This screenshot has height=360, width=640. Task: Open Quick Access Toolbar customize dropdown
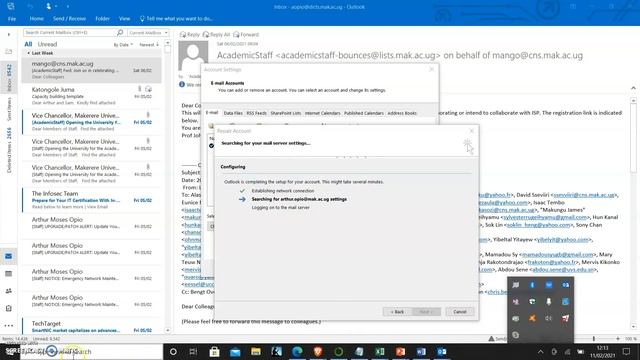click(68, 7)
